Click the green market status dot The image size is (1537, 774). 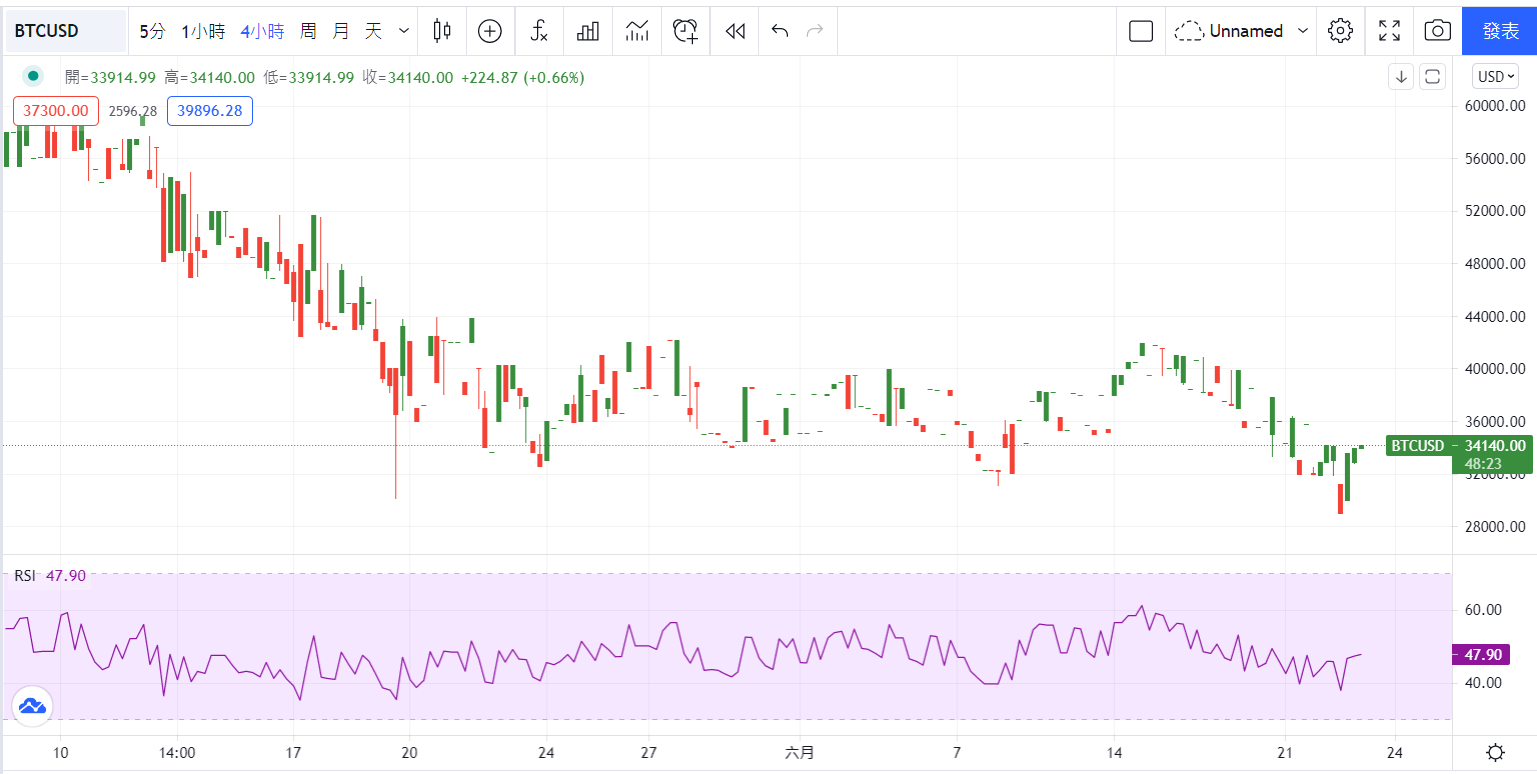coord(34,76)
